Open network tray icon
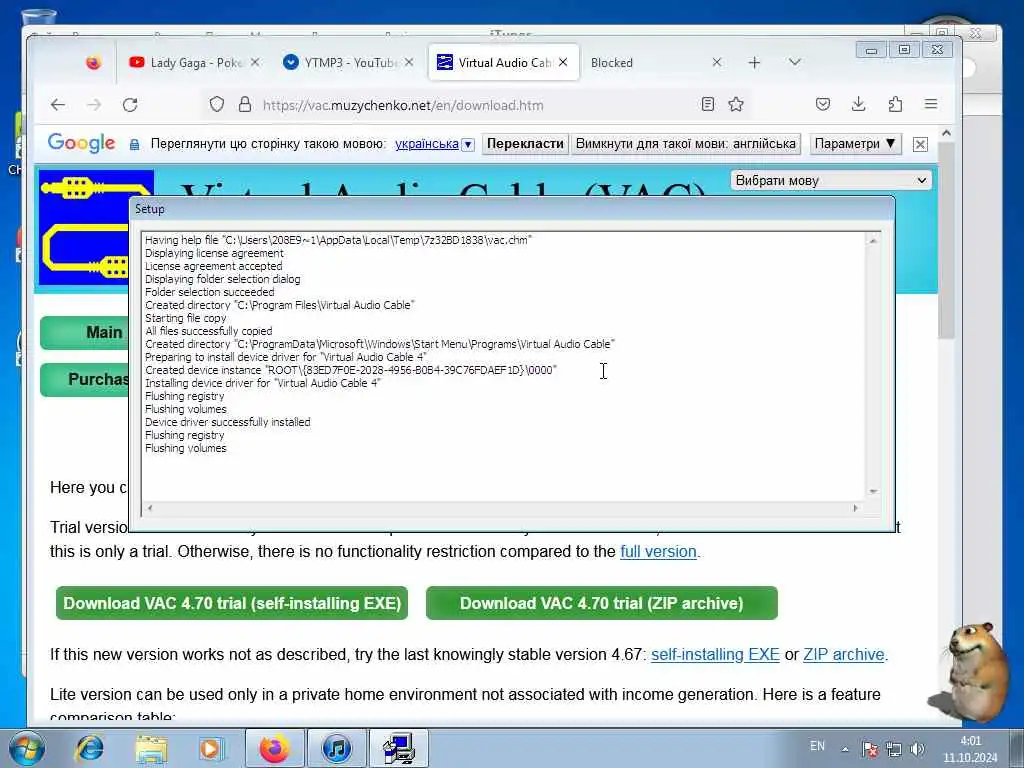This screenshot has height=768, width=1024. pos(893,749)
